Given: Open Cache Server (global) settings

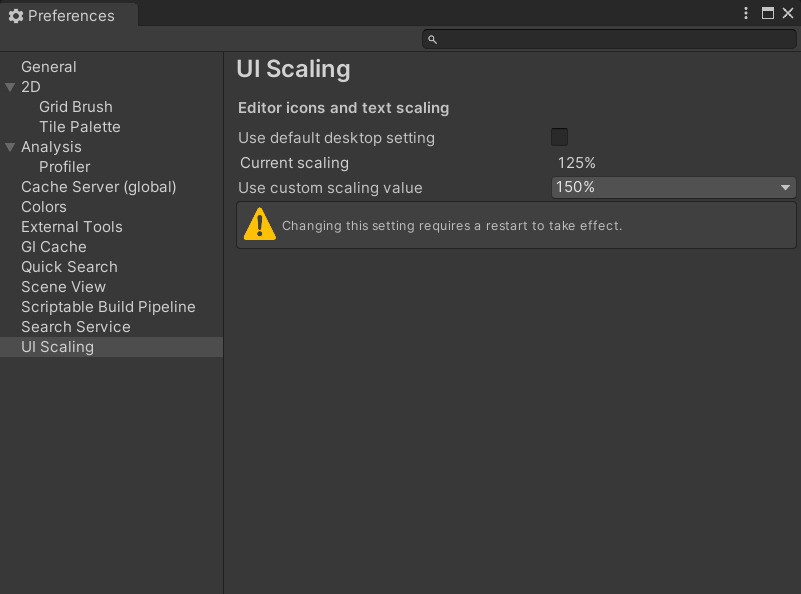Looking at the screenshot, I should pyautogui.click(x=99, y=187).
